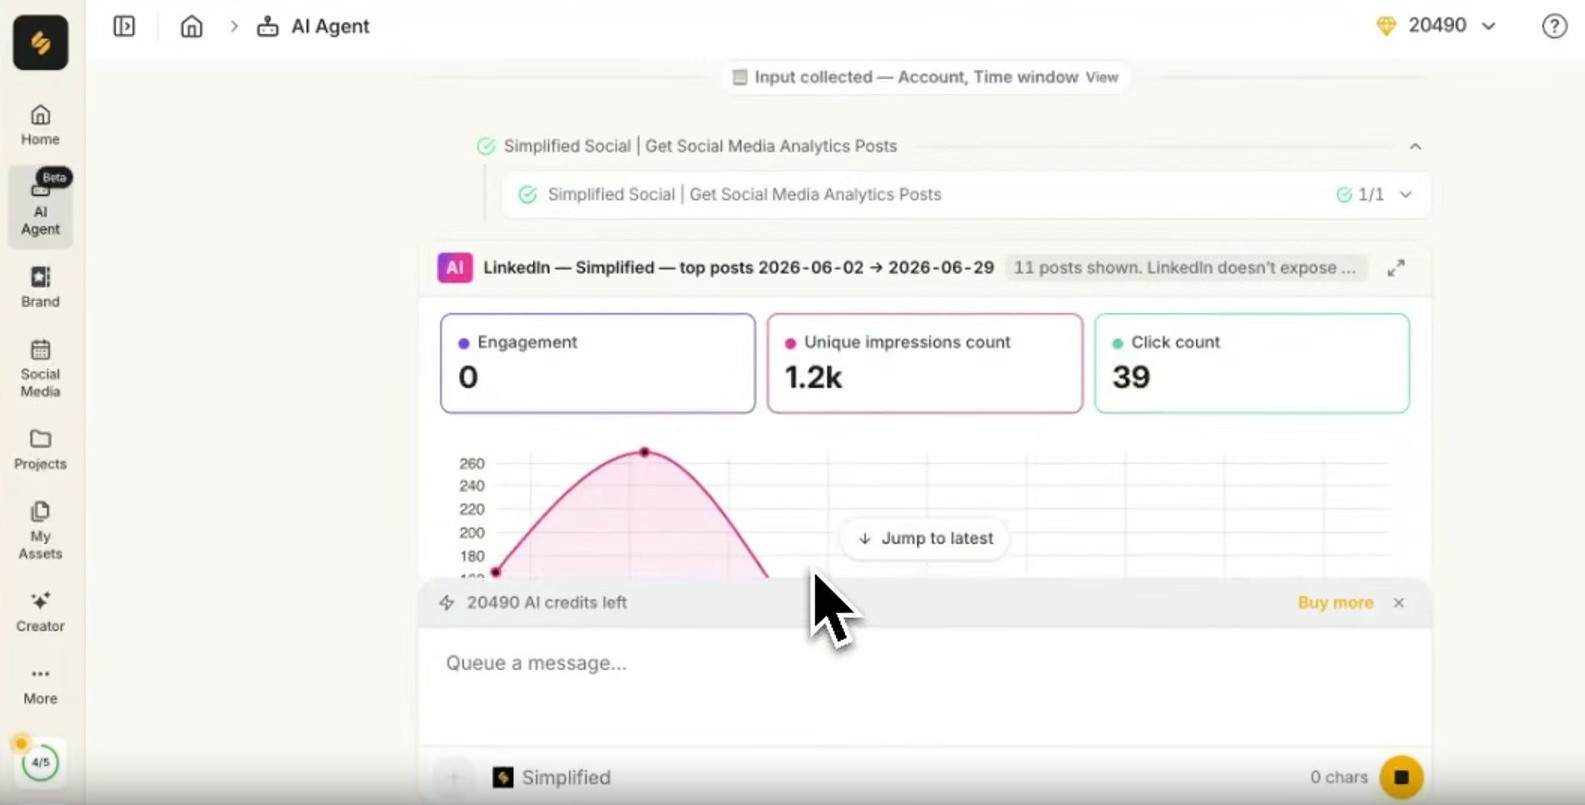1585x805 pixels.
Task: Click the 39 click count value
Action: point(1131,377)
